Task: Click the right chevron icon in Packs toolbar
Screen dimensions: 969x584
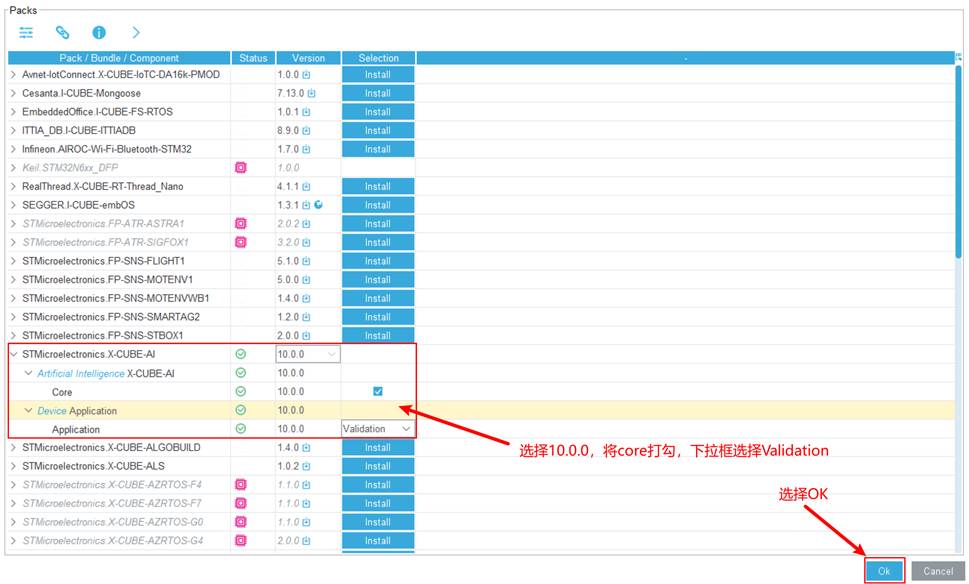Action: [136, 33]
